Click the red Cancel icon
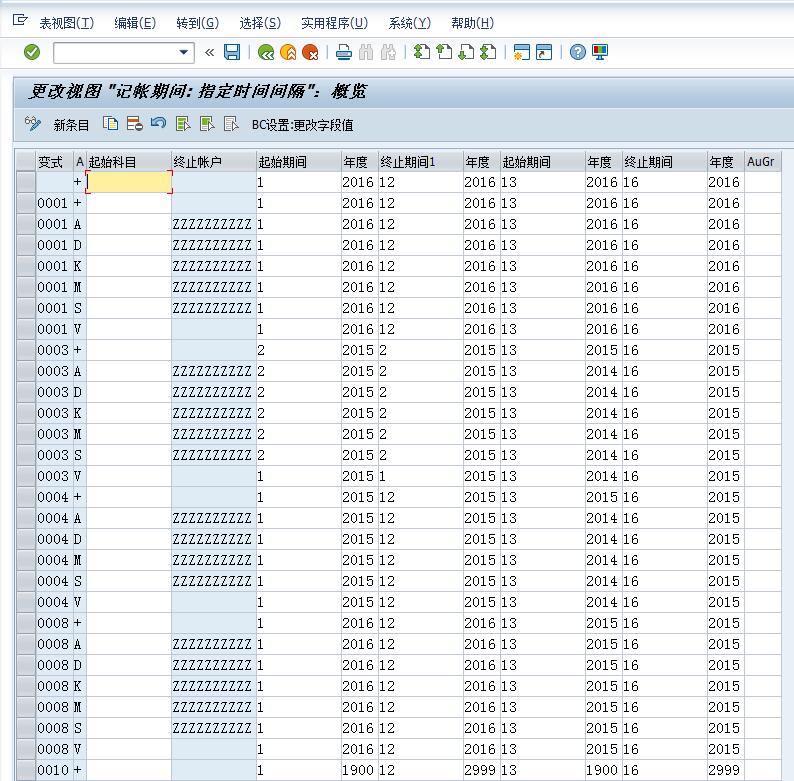Screen dimensions: 794x781 (311, 52)
